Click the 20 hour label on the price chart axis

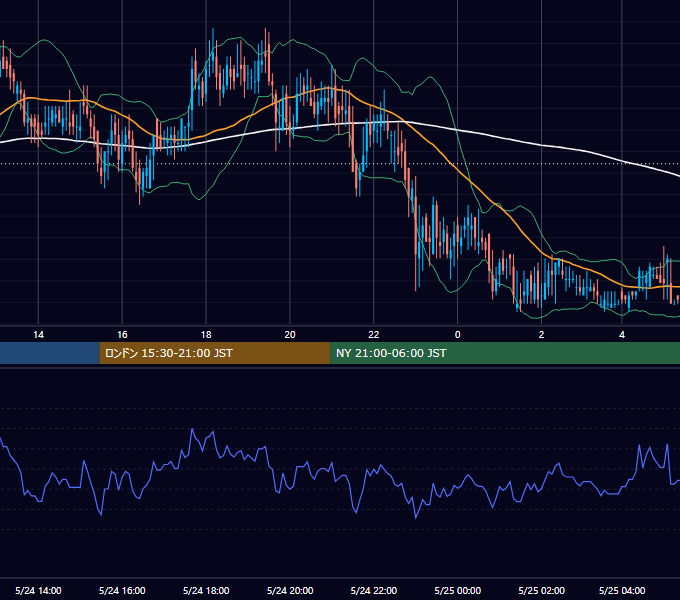coord(290,335)
